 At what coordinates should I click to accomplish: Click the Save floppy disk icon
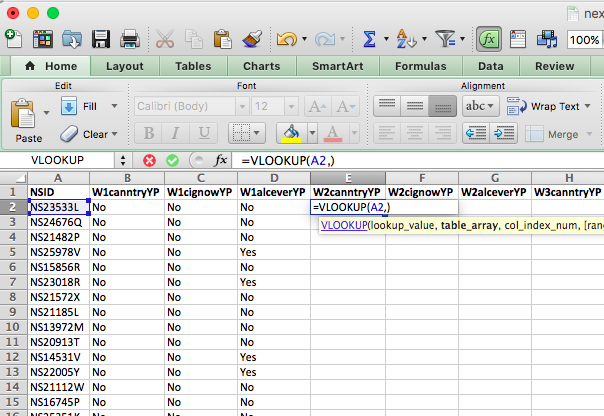pos(101,39)
